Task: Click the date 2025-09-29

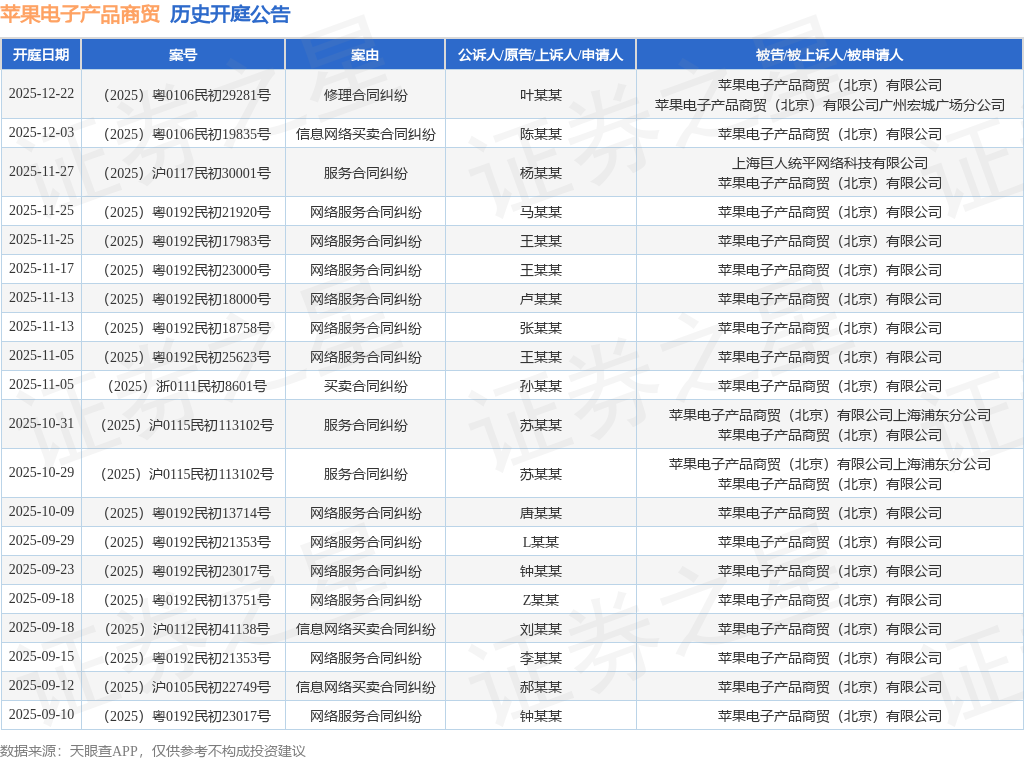Action: pos(41,541)
